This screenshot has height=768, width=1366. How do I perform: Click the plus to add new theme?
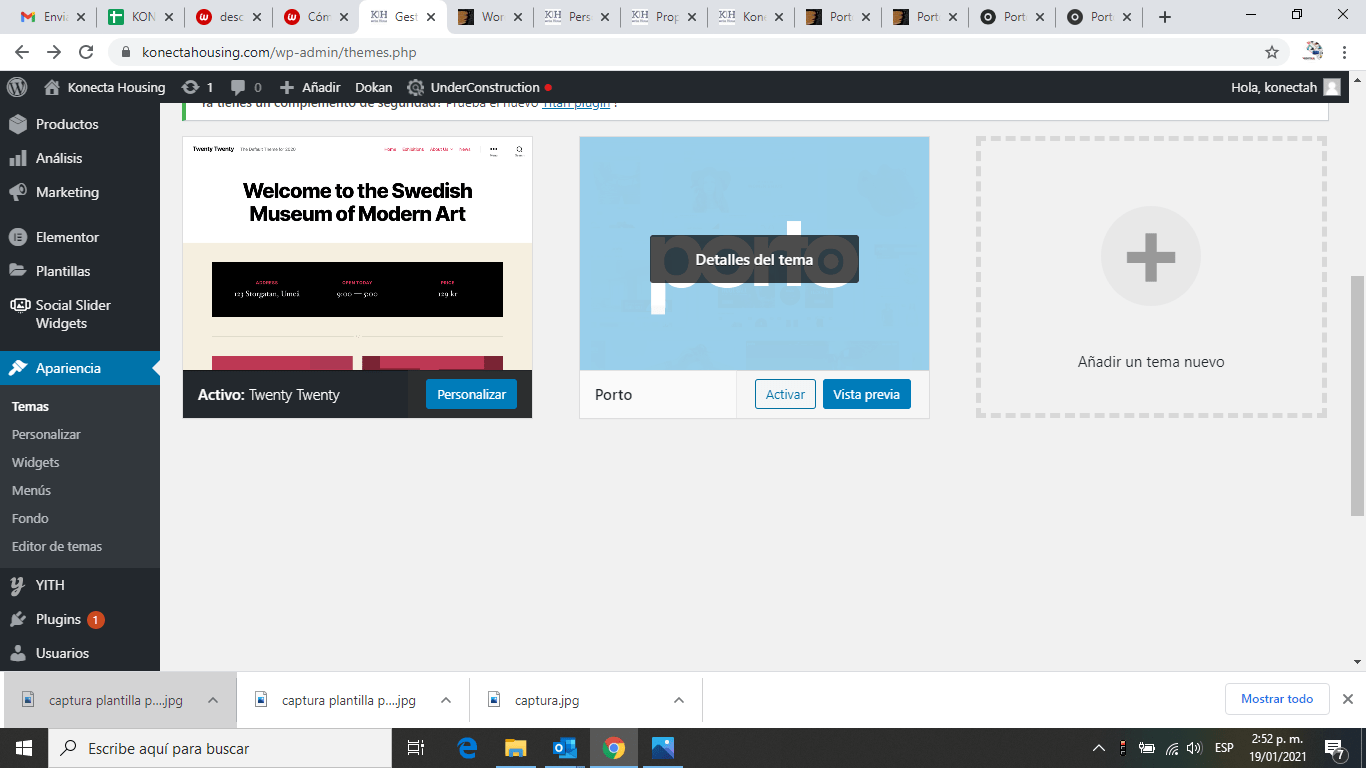[x=1151, y=257]
